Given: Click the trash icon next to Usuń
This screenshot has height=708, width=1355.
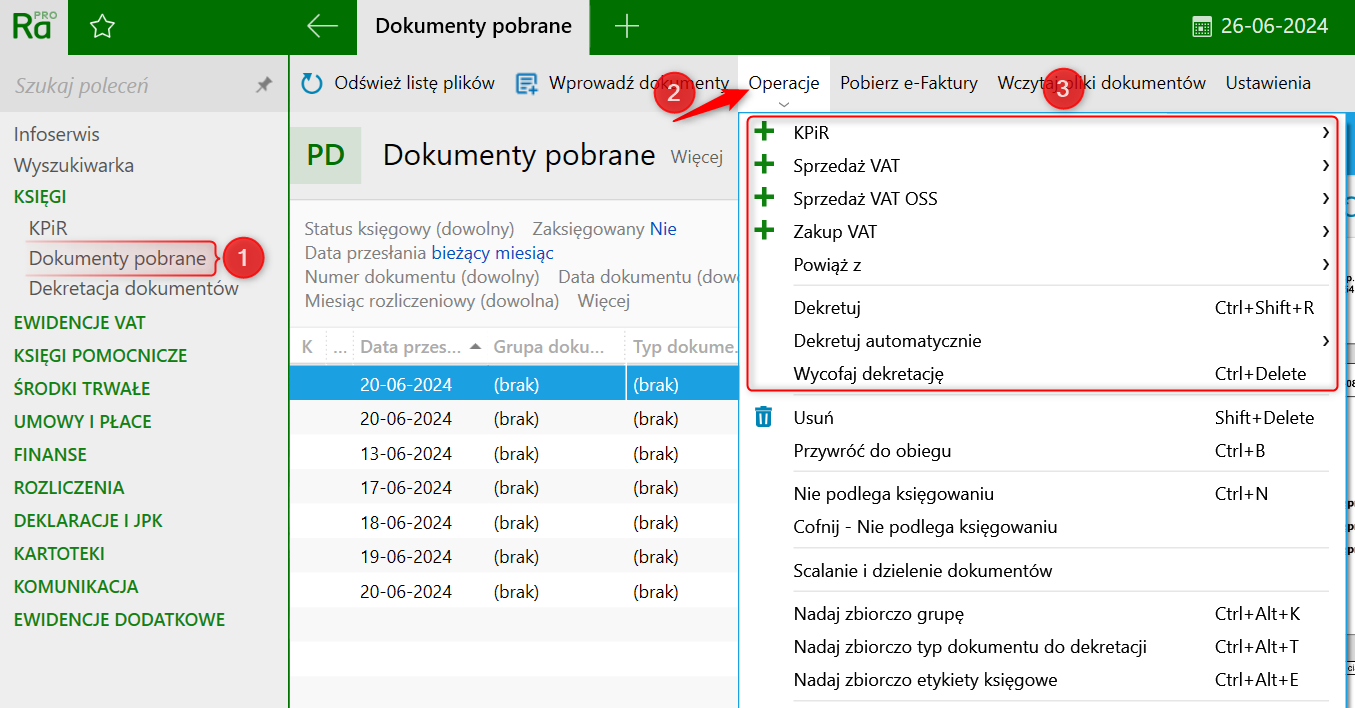Looking at the screenshot, I should [x=764, y=418].
